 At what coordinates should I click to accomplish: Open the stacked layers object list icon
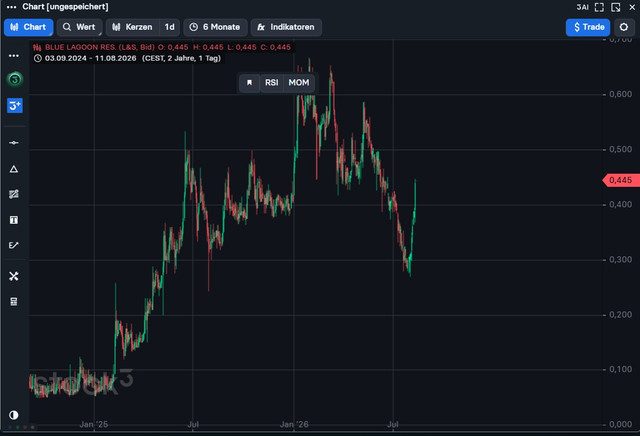14,302
